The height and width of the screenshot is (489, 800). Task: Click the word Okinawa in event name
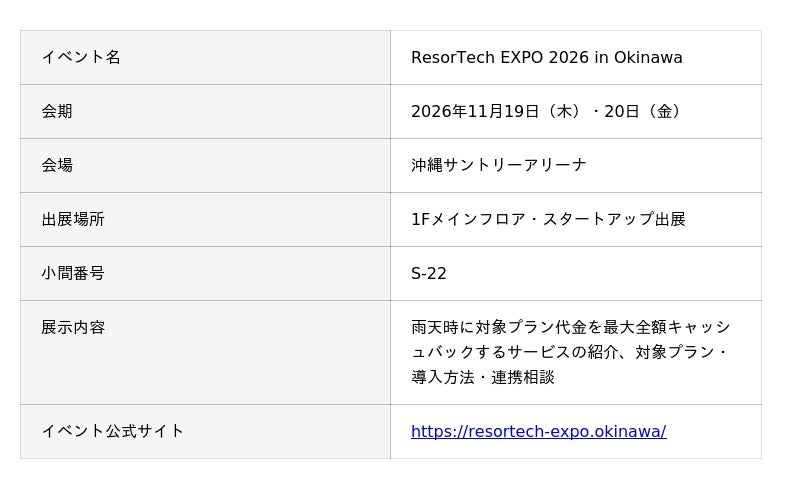[x=648, y=57]
